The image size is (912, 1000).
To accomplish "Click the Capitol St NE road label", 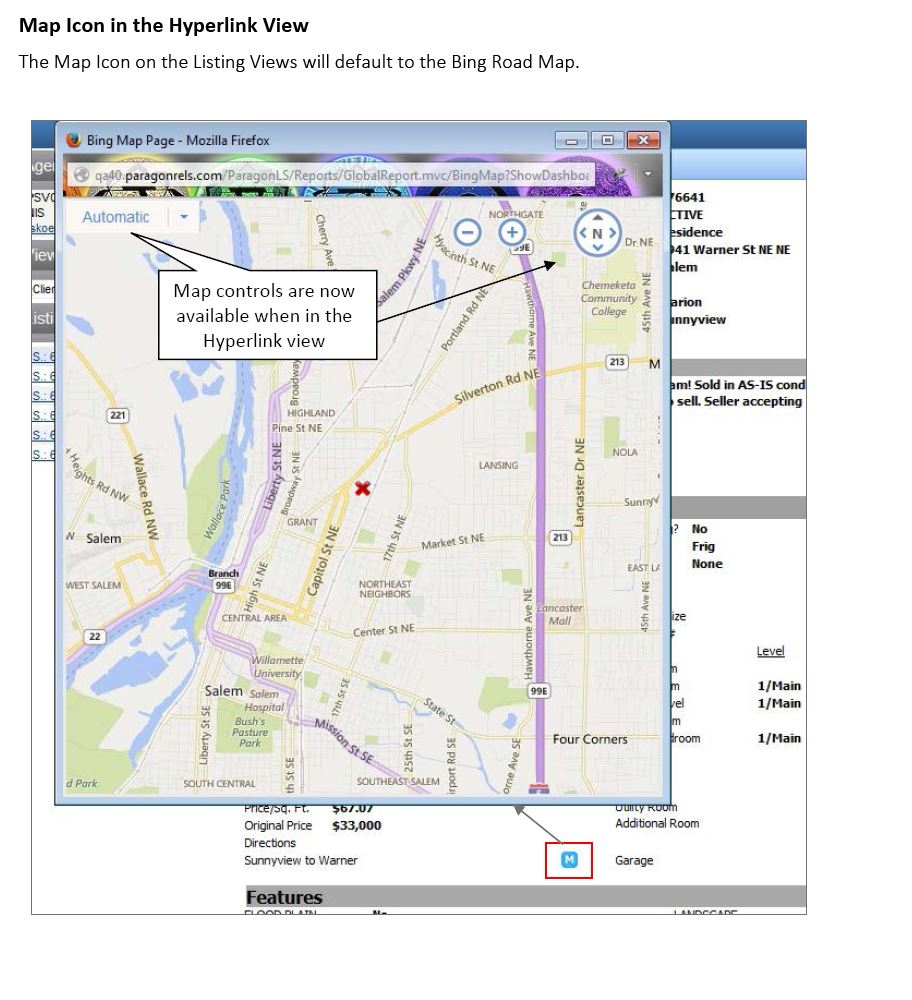I will (323, 561).
